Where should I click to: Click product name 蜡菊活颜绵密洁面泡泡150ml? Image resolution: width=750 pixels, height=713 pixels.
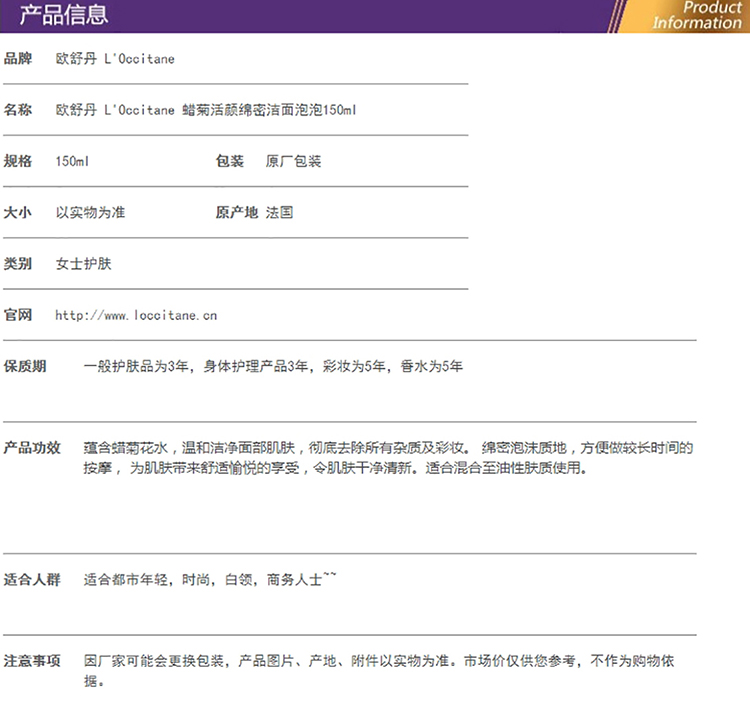point(269,110)
